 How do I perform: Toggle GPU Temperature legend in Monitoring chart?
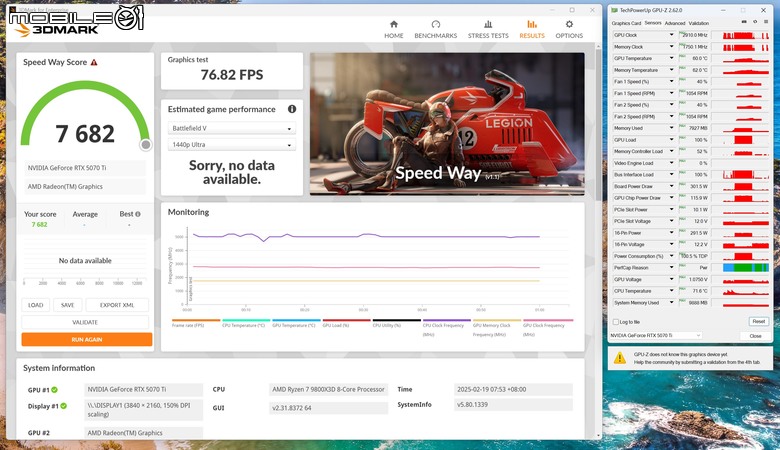(296, 323)
